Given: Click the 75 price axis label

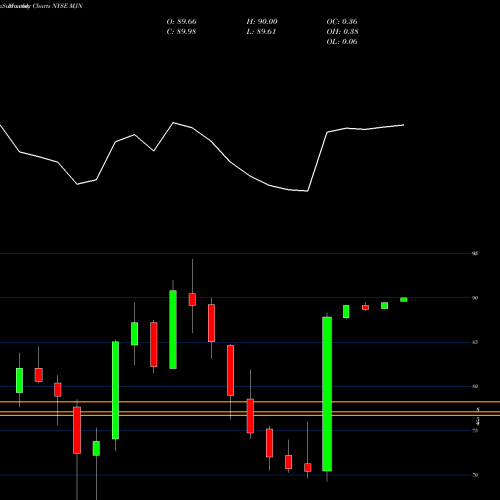Looking at the screenshot, I should 475,431.
